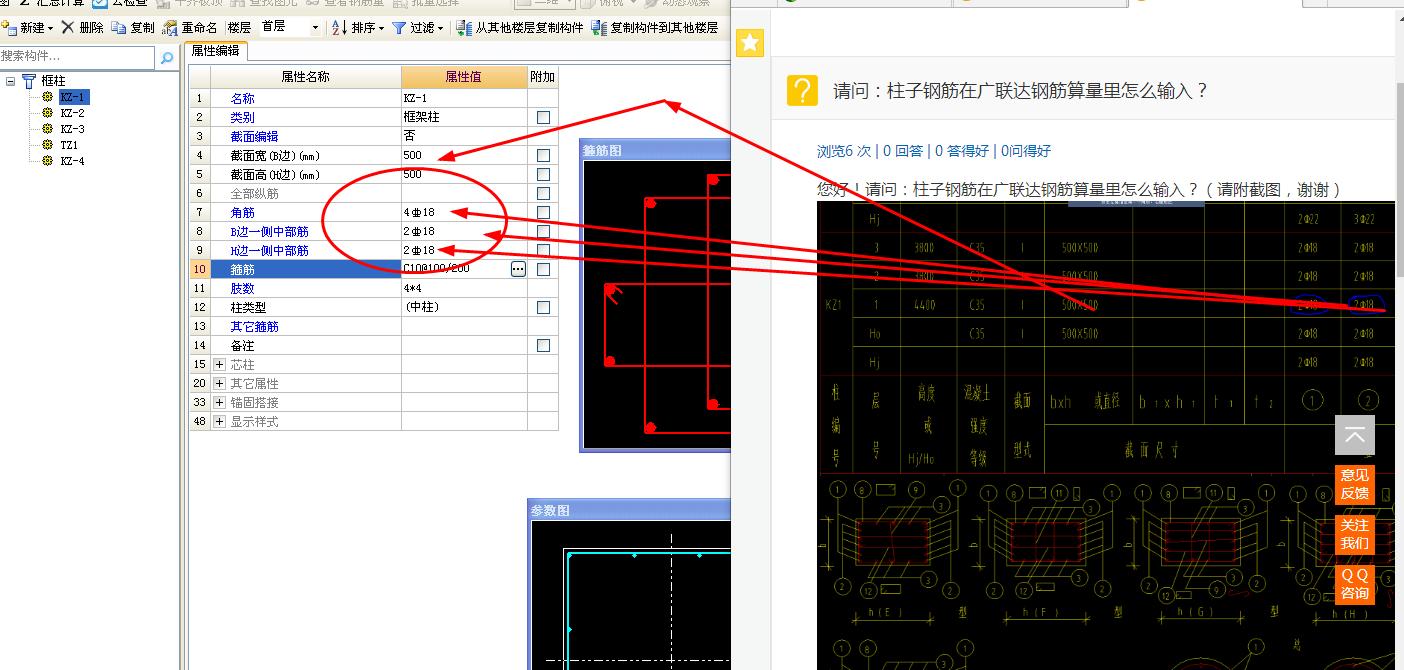Click the gear icon beside KZ-2

(x=47, y=113)
